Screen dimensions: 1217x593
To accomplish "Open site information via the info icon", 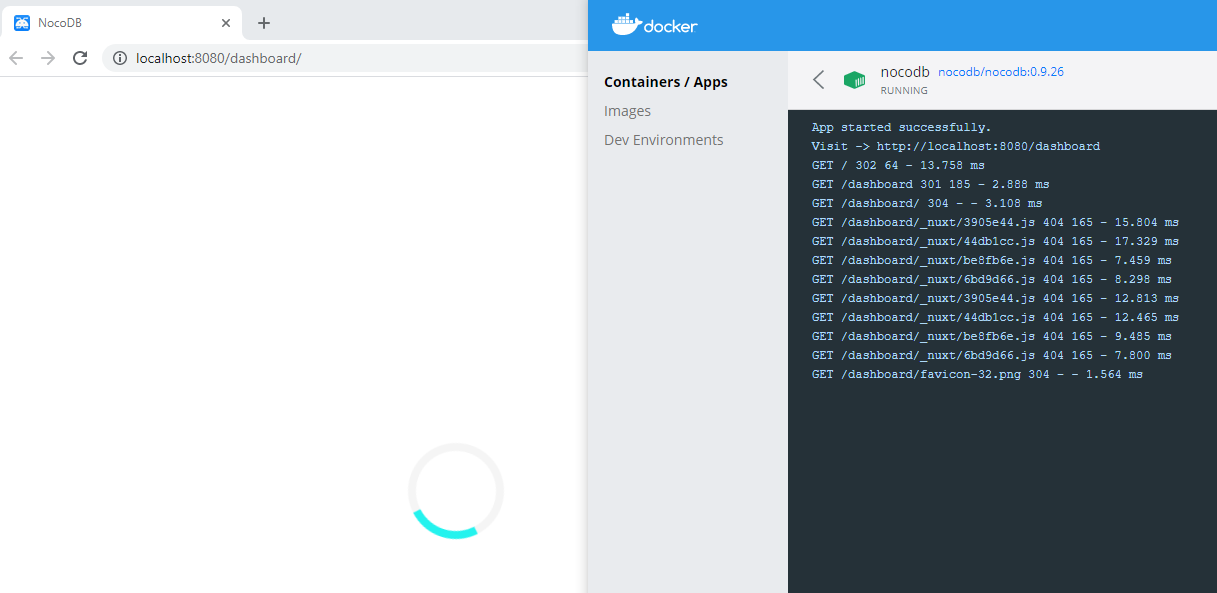I will 119,58.
